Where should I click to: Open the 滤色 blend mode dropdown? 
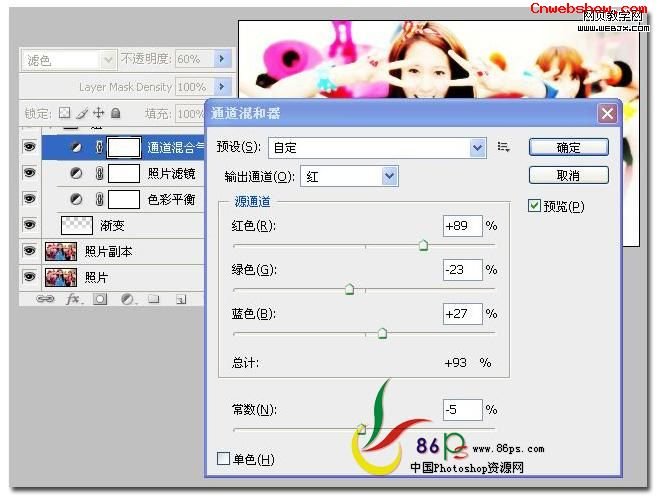coord(69,60)
